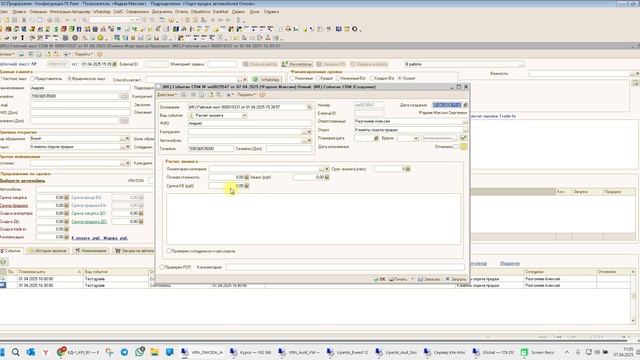Click Выберите автомобиль link
Screen dimensions: 640x360
[22, 181]
